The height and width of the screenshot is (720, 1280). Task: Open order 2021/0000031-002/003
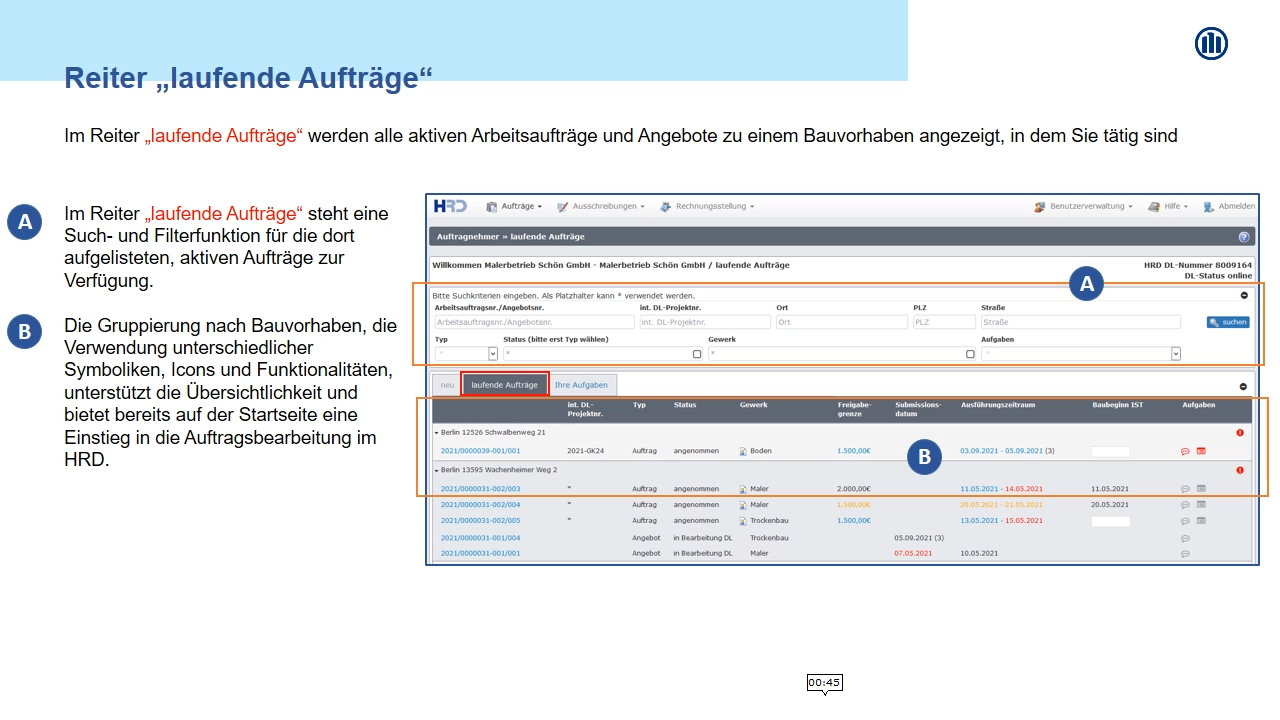click(480, 489)
